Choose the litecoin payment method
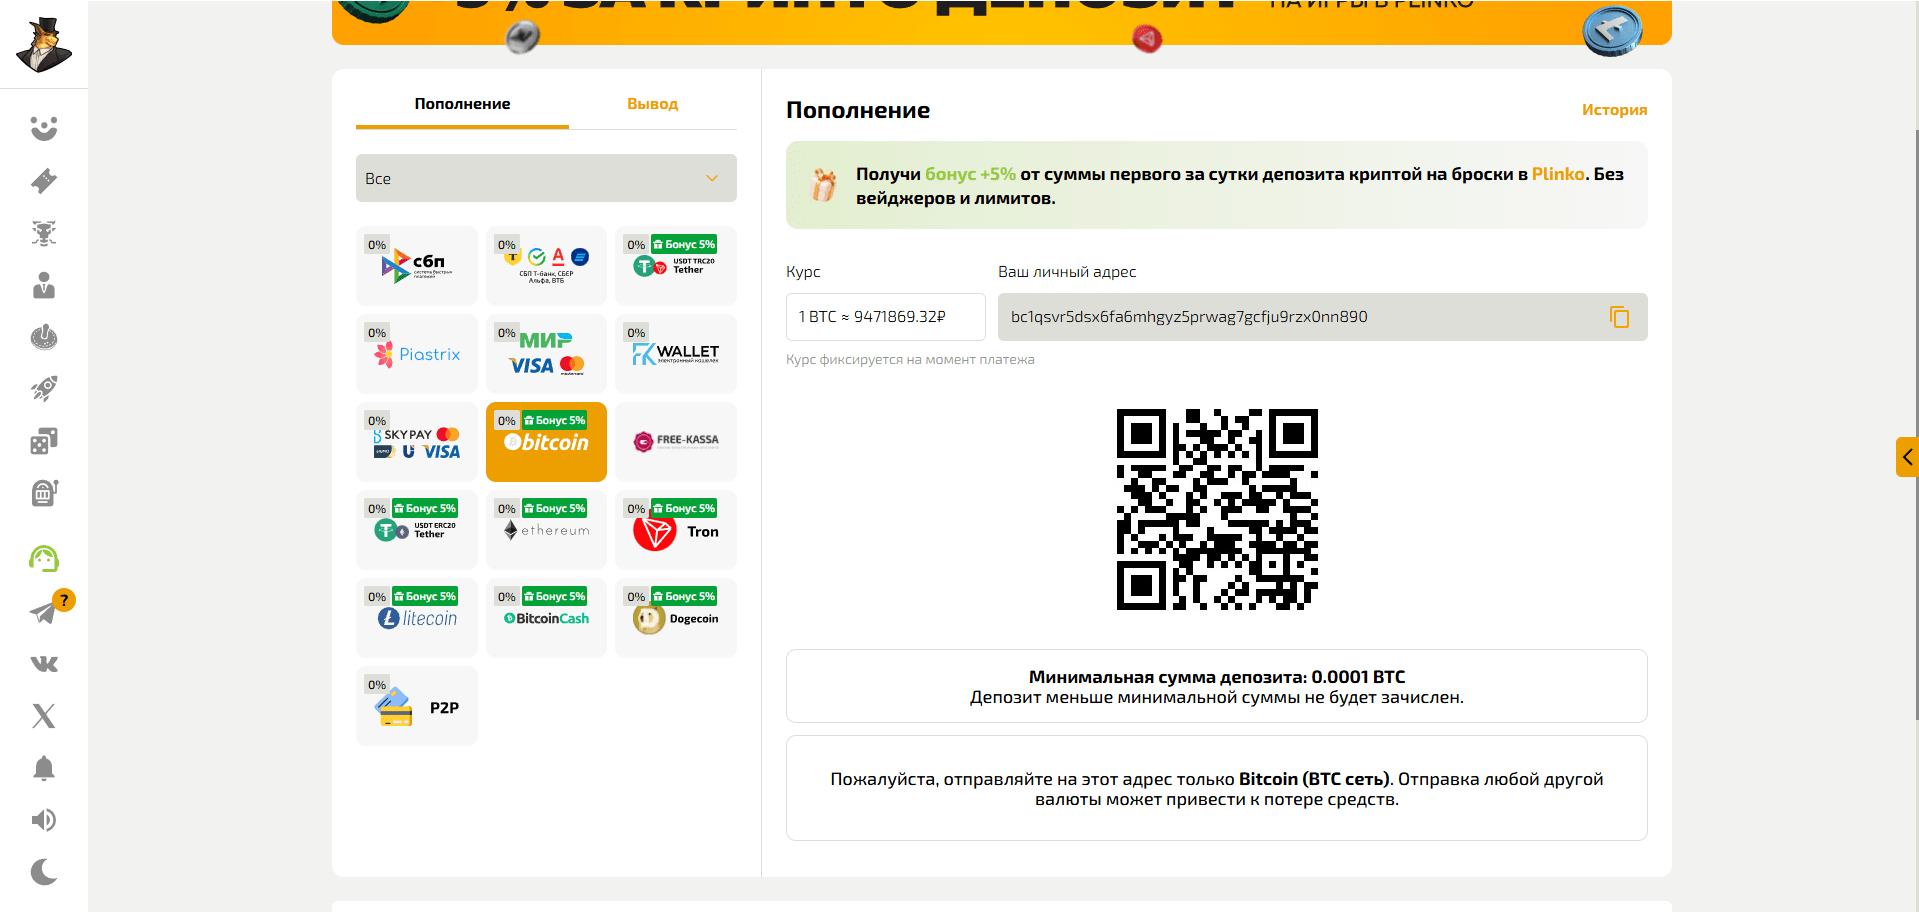 click(x=417, y=618)
